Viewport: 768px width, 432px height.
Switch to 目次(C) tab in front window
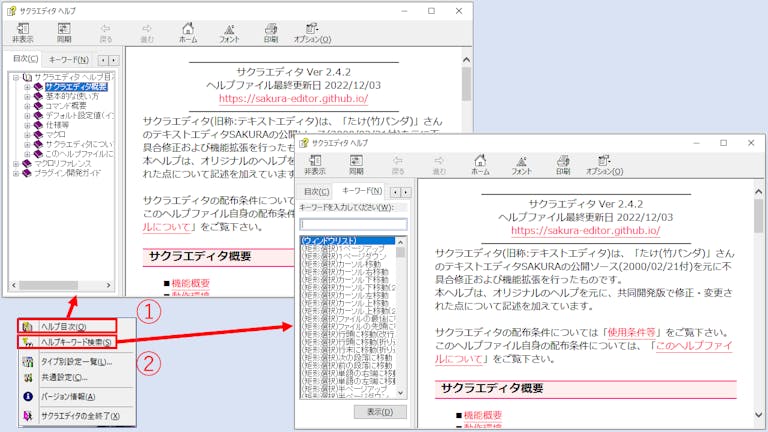[316, 192]
